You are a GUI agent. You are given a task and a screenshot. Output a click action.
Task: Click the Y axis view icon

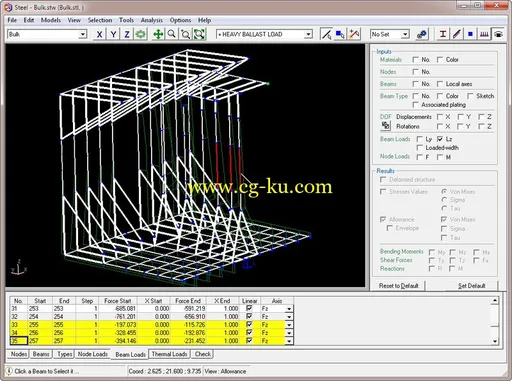113,34
